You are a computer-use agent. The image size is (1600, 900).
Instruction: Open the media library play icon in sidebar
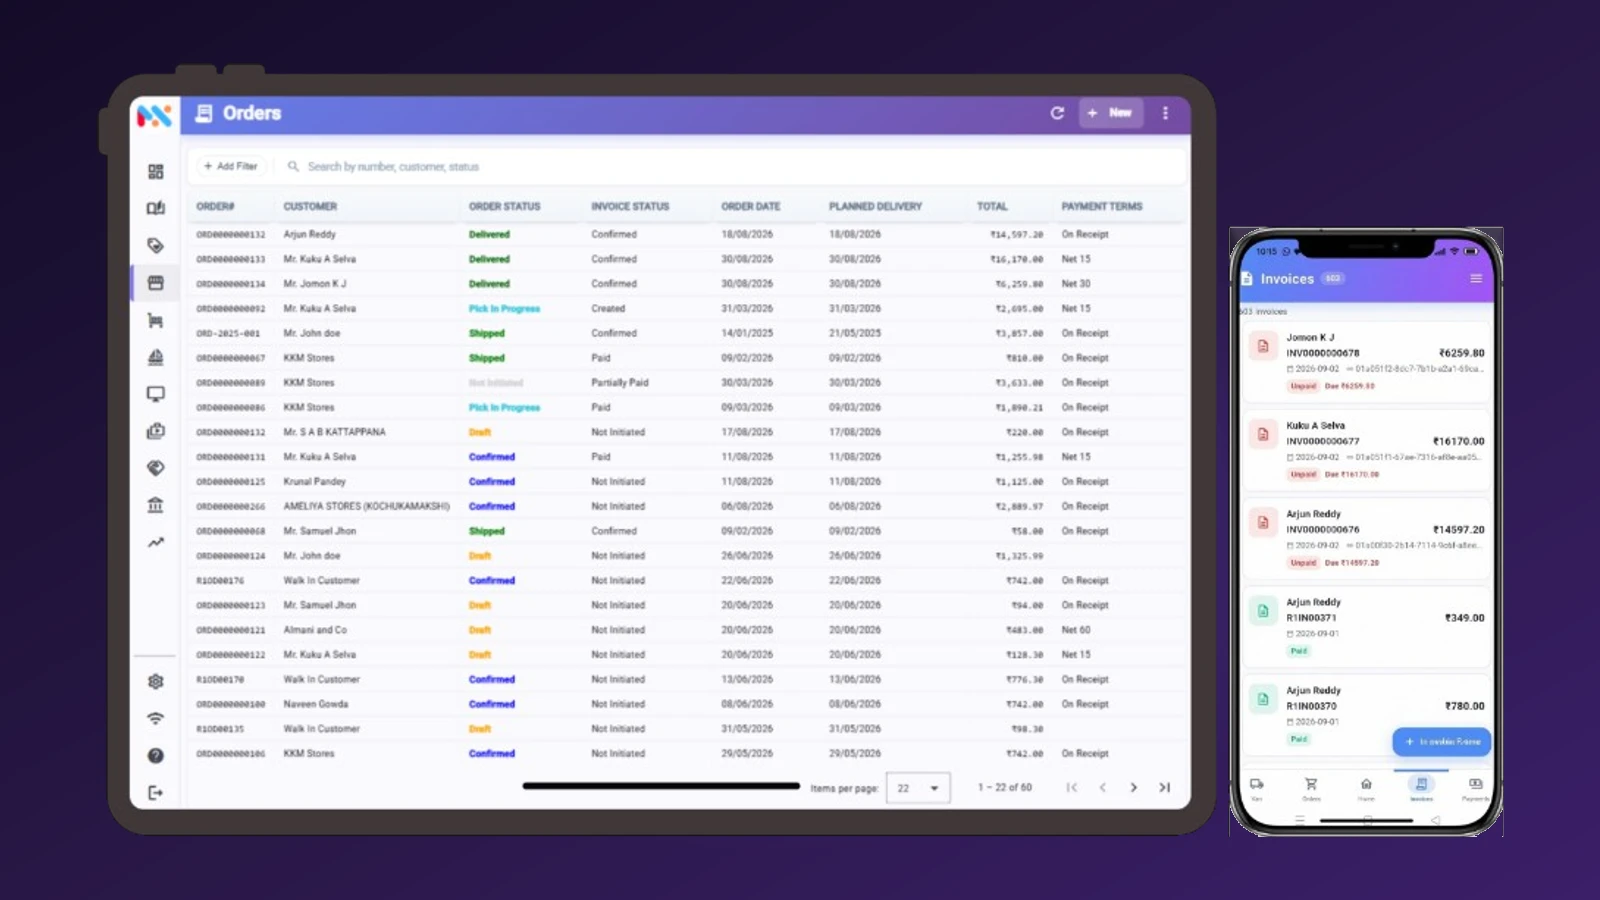(155, 431)
